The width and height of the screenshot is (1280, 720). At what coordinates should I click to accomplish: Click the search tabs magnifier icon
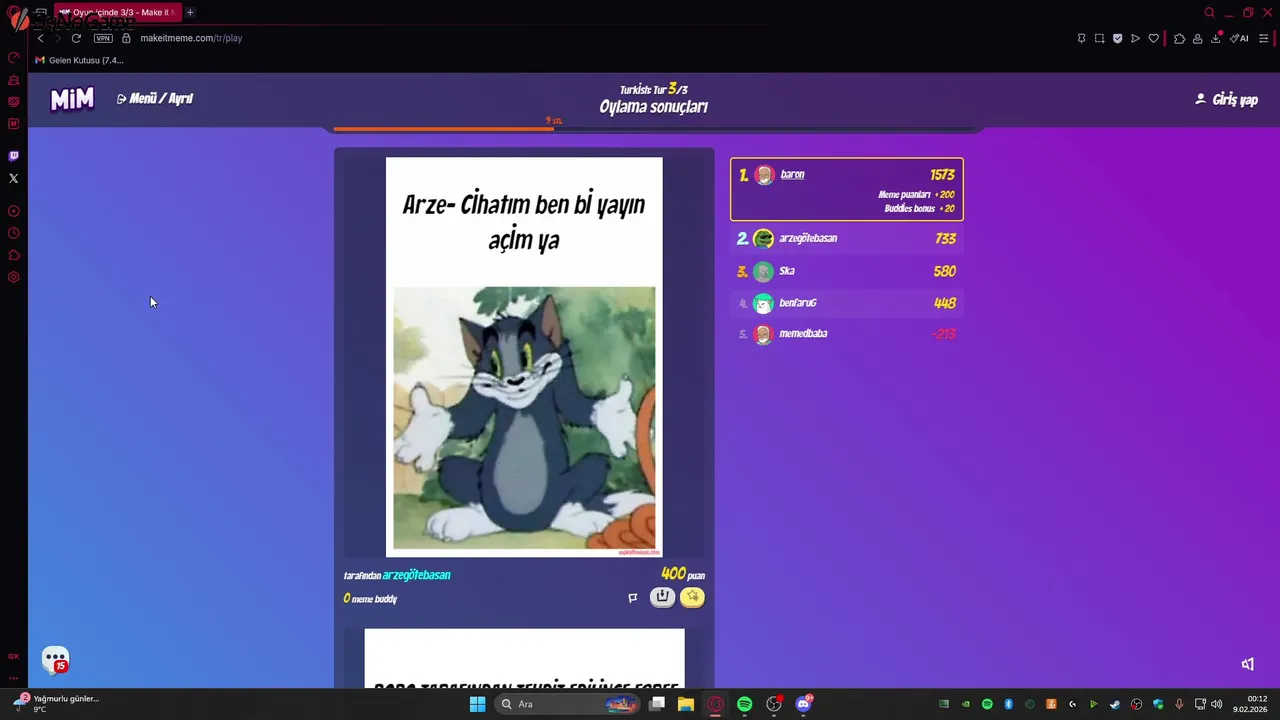1209,12
